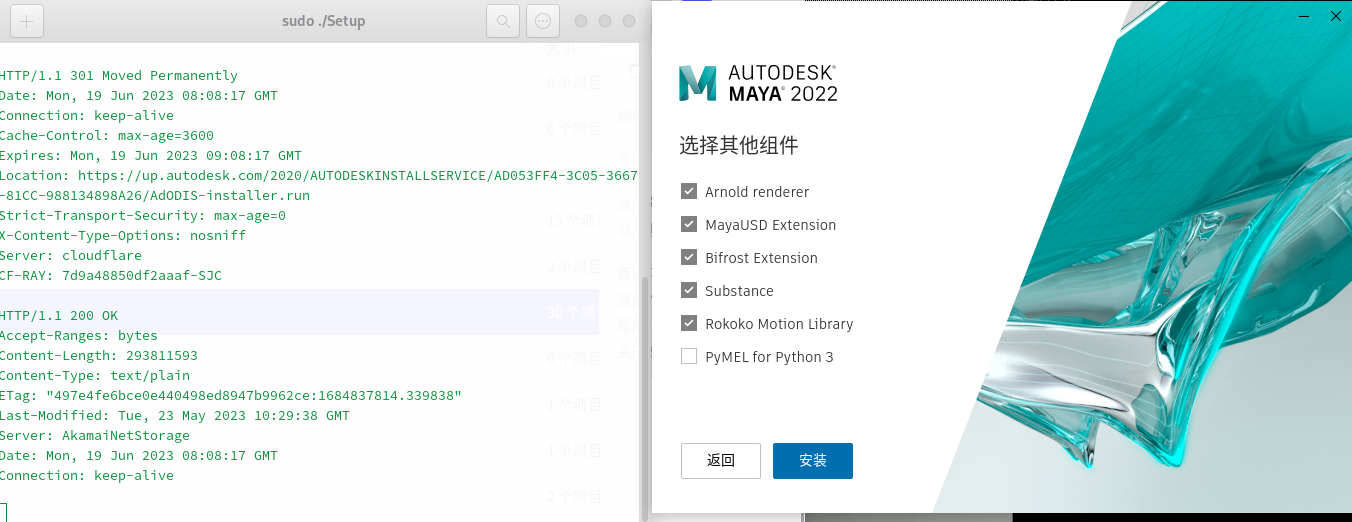The height and width of the screenshot is (522, 1352).
Task: Click the 'HTTP/1.1 301 Moved Permanently' line
Action: tap(119, 75)
